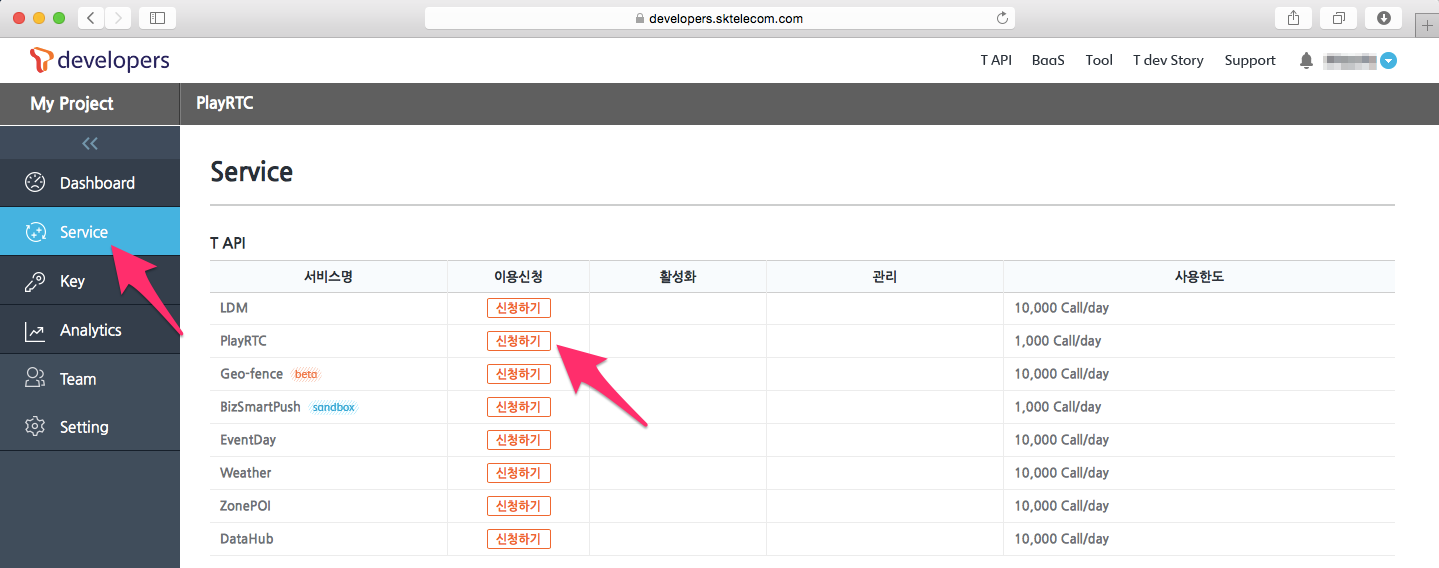Click 신청하기 button for Weather
This screenshot has height=568, width=1439.
click(518, 473)
